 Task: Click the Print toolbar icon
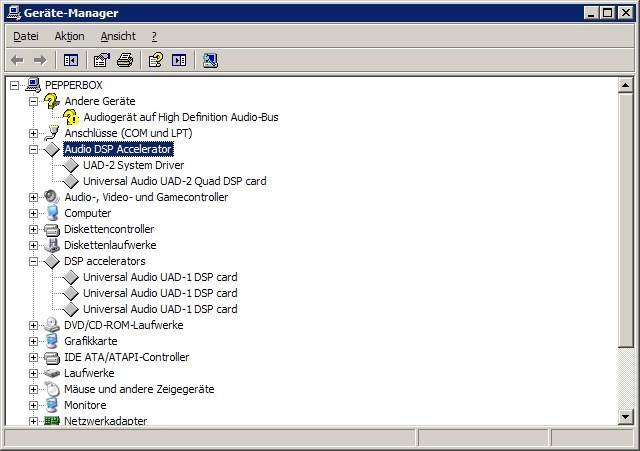click(x=125, y=60)
